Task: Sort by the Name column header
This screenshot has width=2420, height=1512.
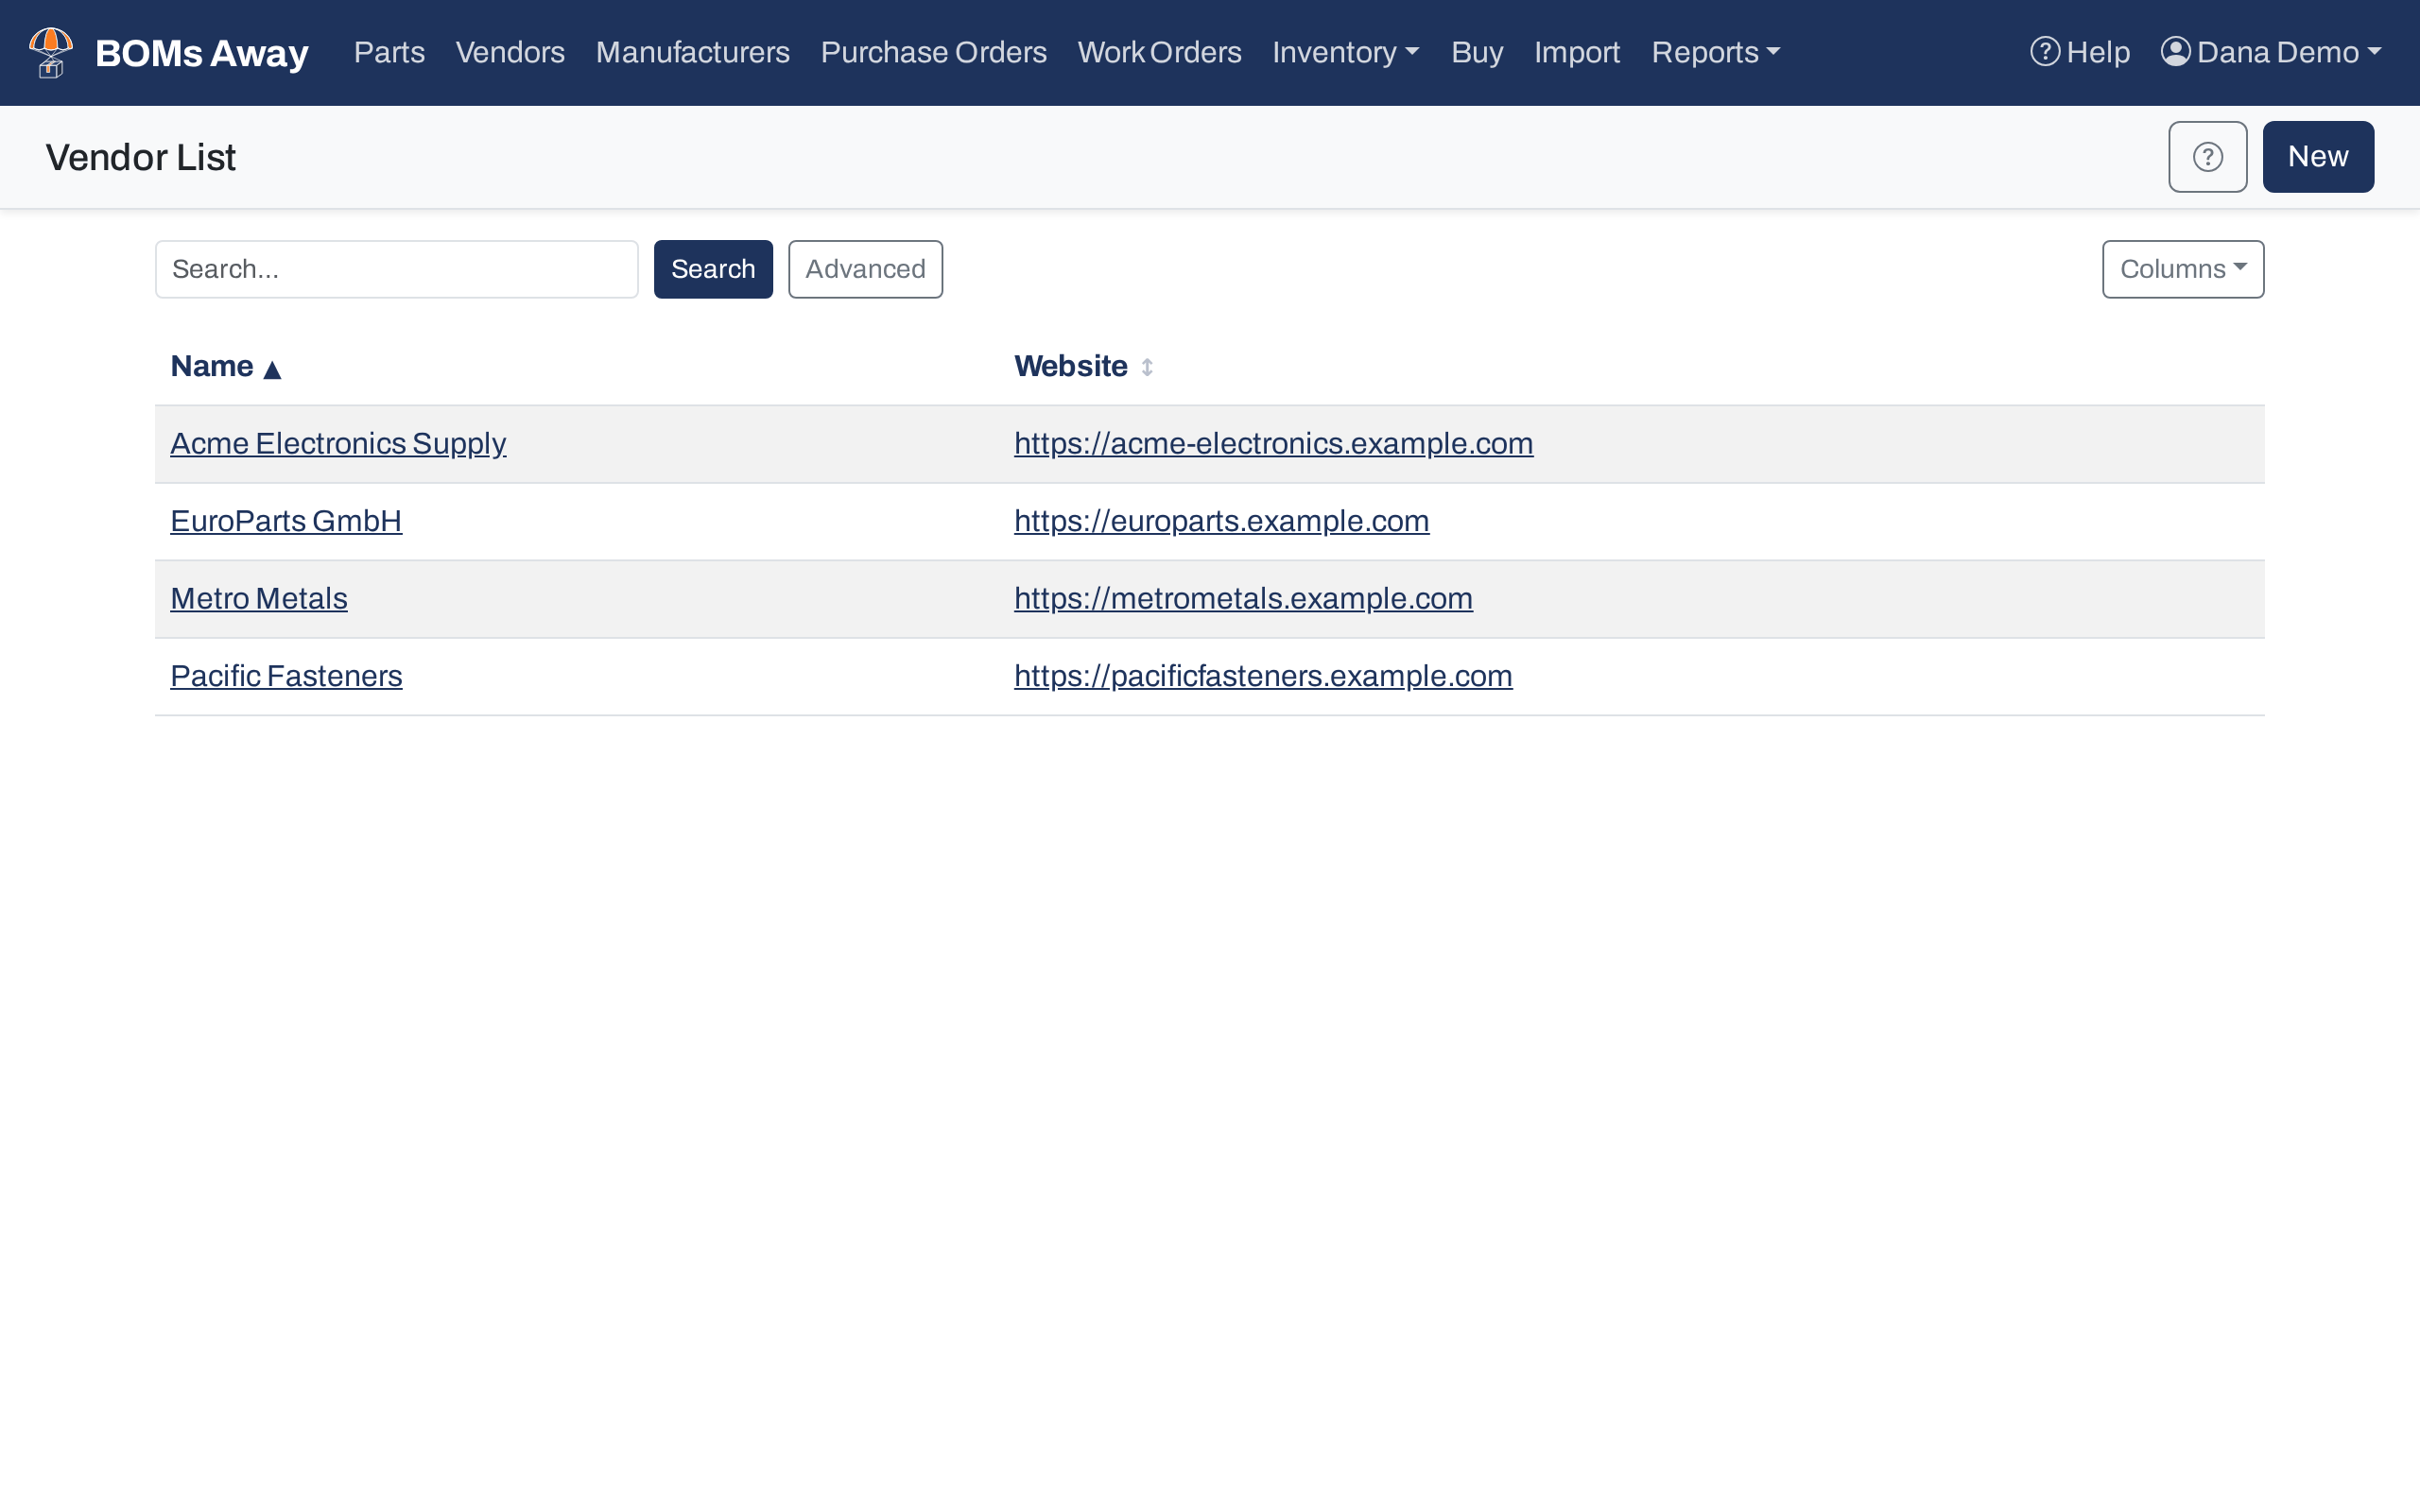Action: (x=212, y=366)
